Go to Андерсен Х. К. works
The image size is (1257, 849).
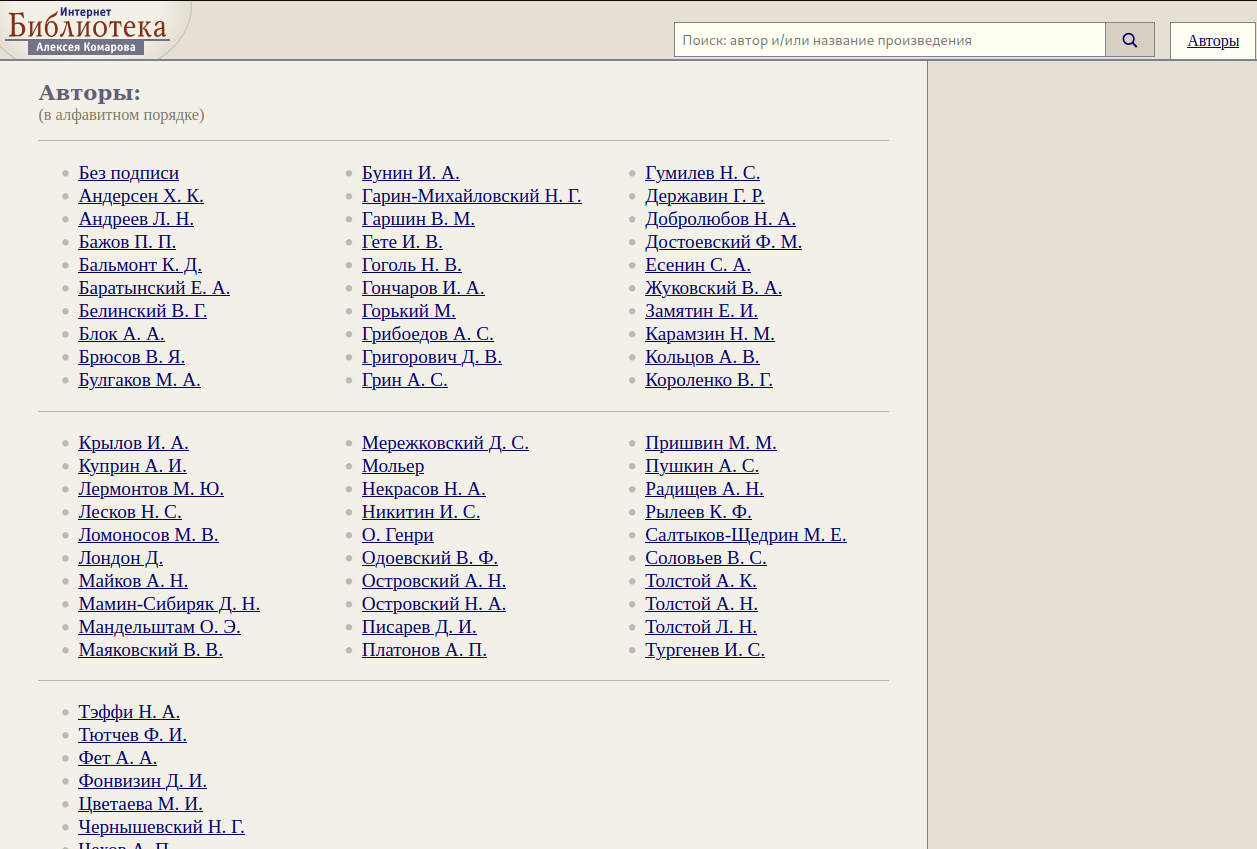[141, 196]
